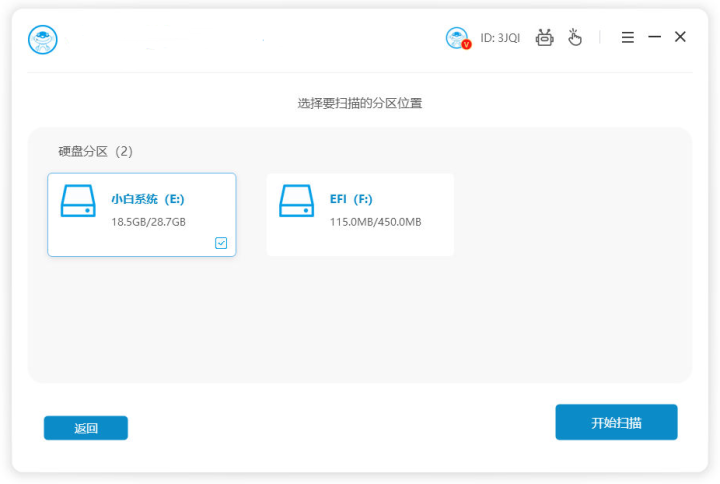Close the application window

680,37
